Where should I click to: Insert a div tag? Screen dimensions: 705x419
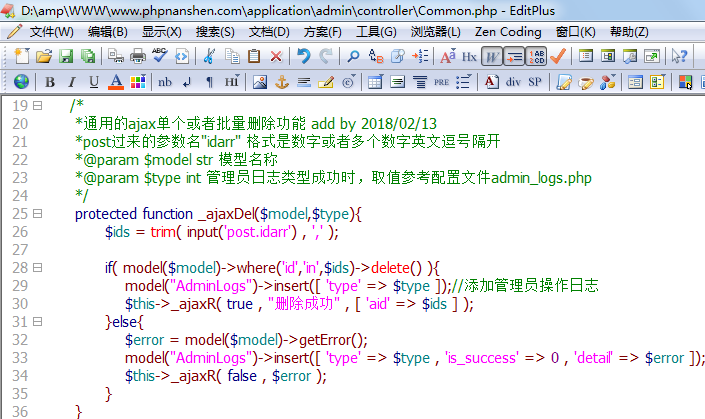tap(513, 82)
